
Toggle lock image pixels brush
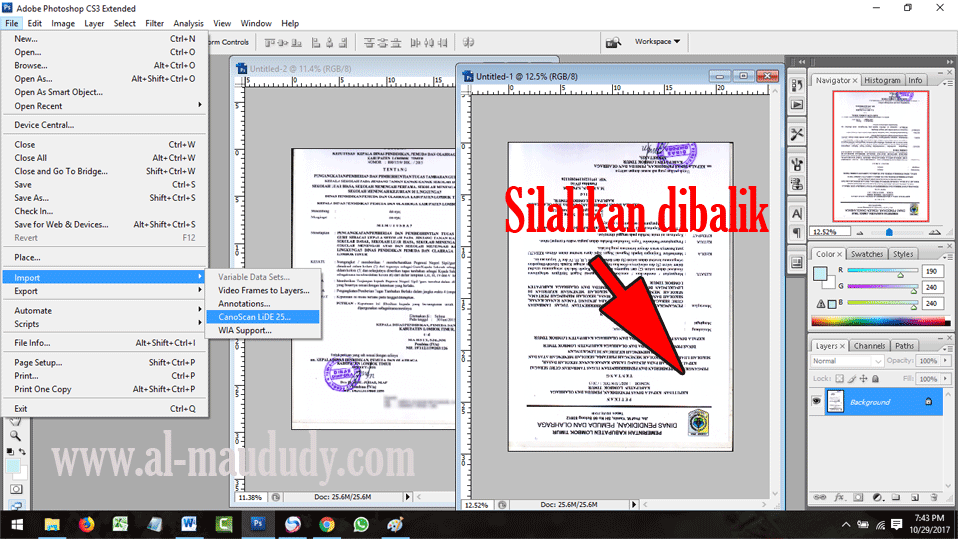click(852, 379)
